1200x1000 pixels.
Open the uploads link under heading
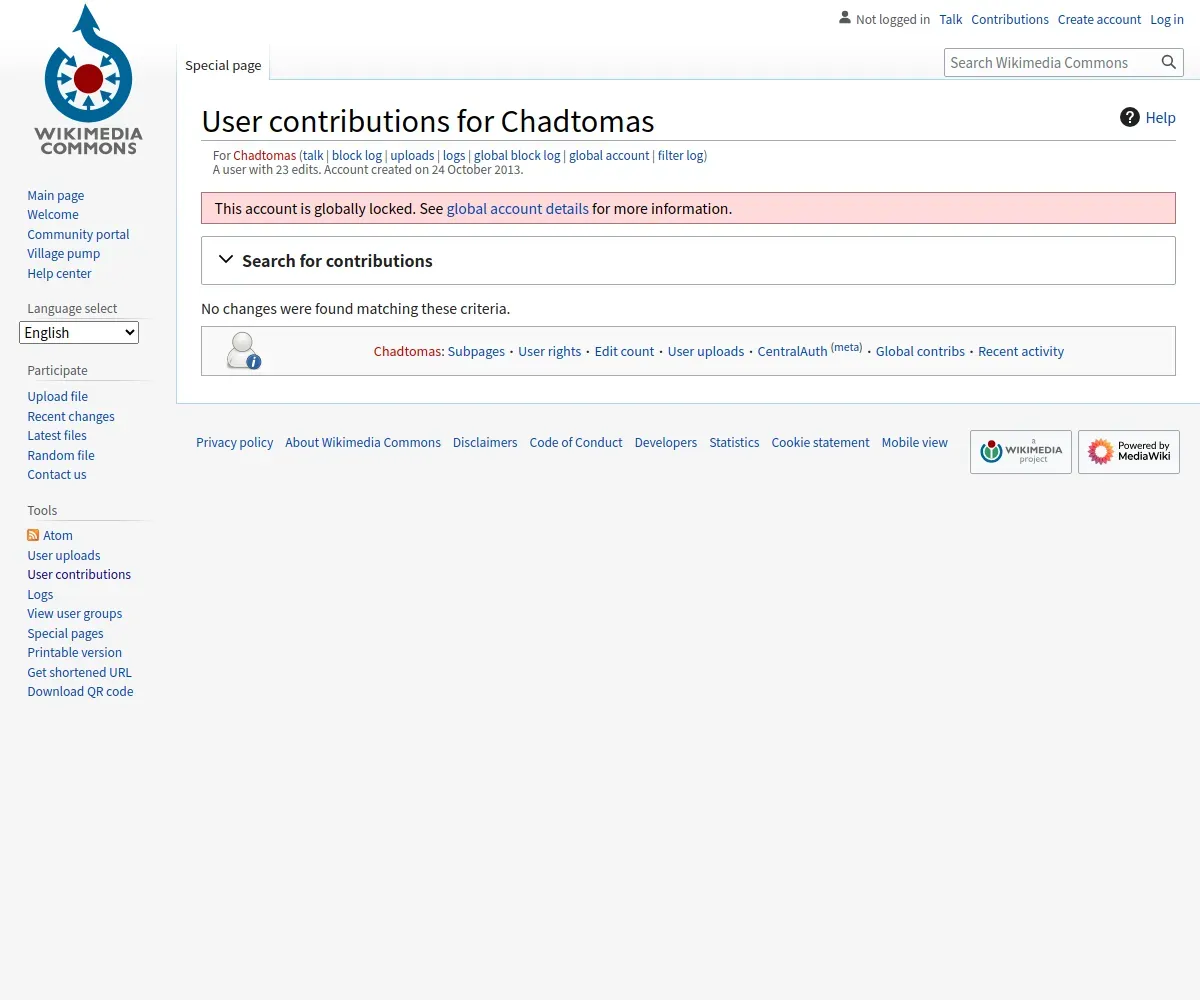[x=412, y=155]
